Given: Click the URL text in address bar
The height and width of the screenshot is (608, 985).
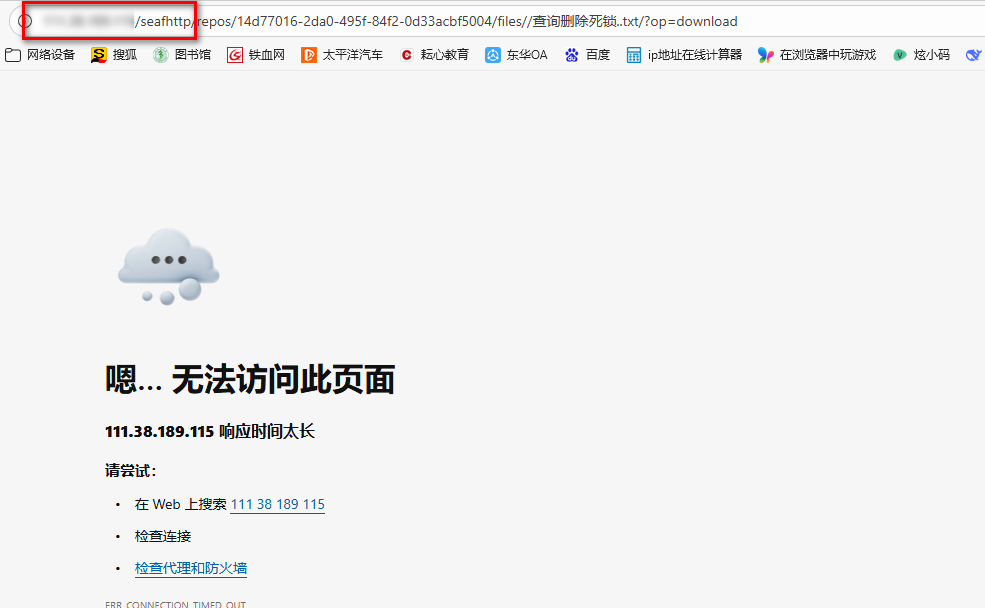Looking at the screenshot, I should [x=450, y=21].
